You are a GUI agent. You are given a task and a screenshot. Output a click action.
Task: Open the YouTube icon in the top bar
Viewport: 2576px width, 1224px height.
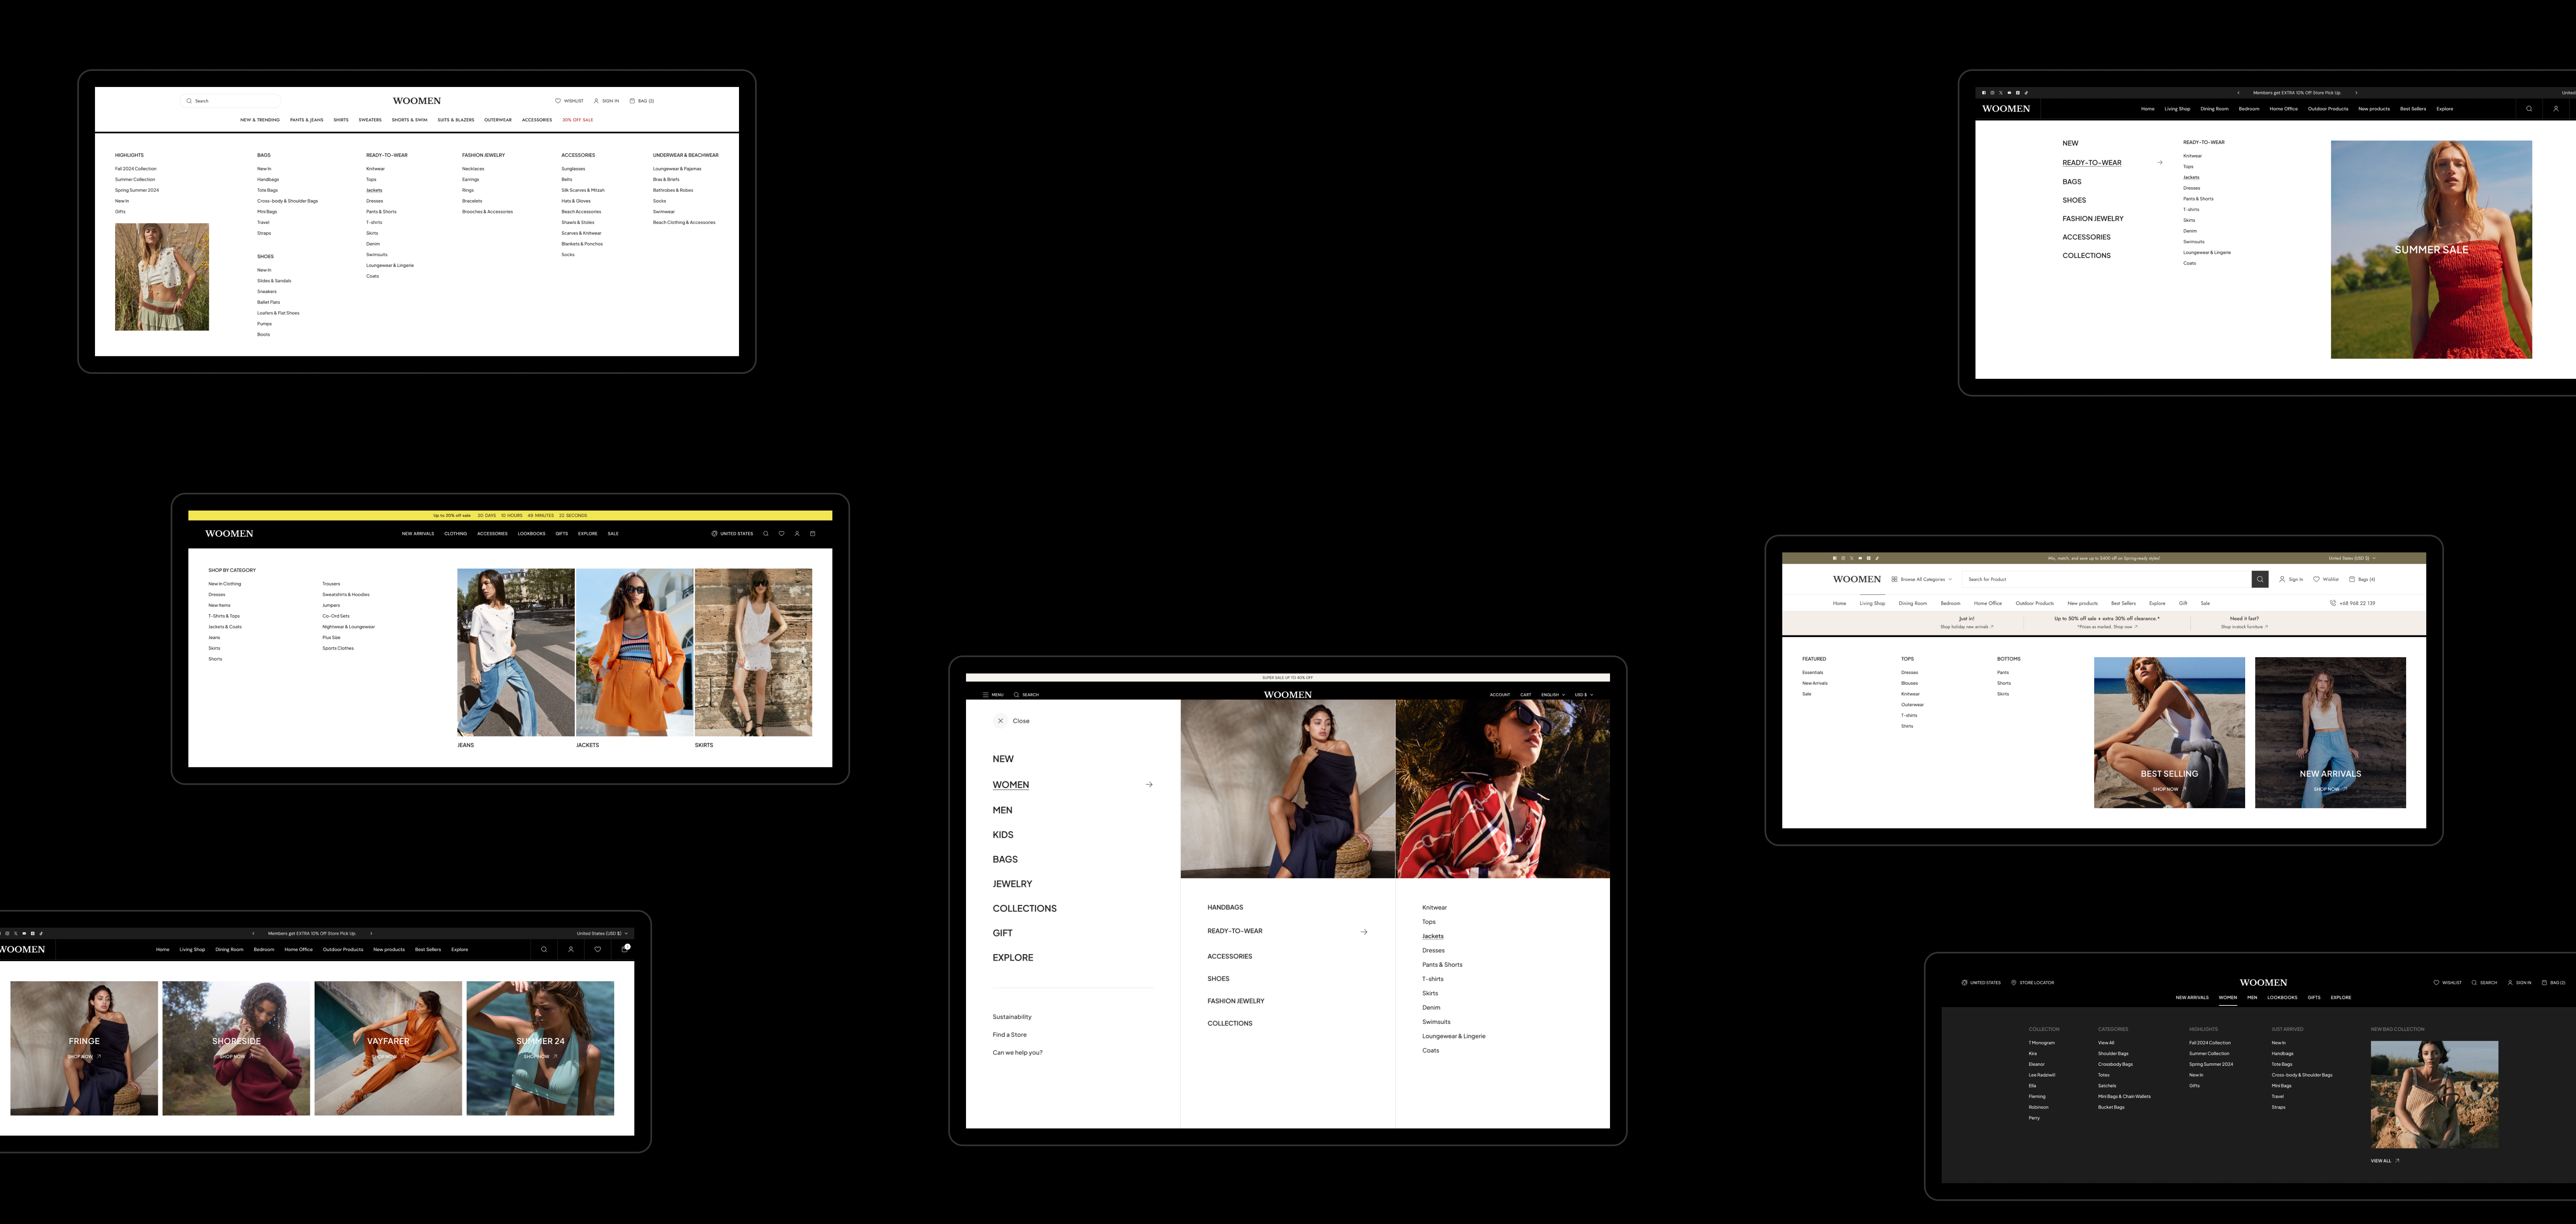[1860, 558]
